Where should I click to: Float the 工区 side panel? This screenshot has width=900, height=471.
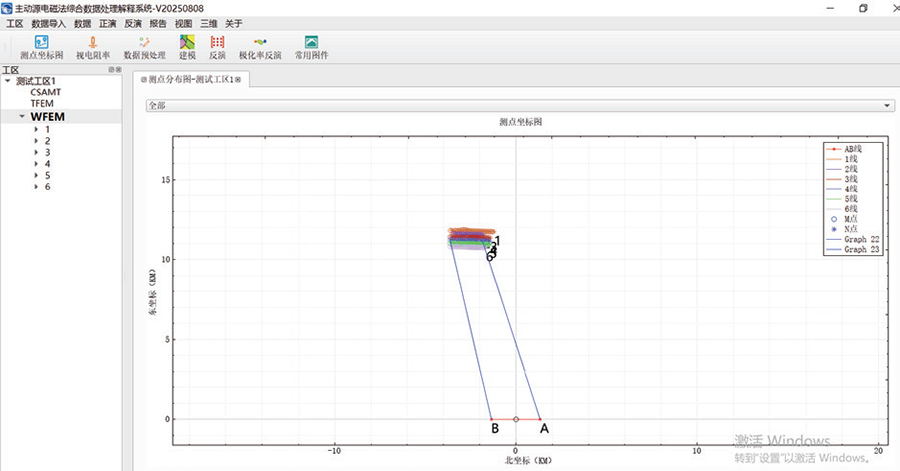pyautogui.click(x=111, y=70)
